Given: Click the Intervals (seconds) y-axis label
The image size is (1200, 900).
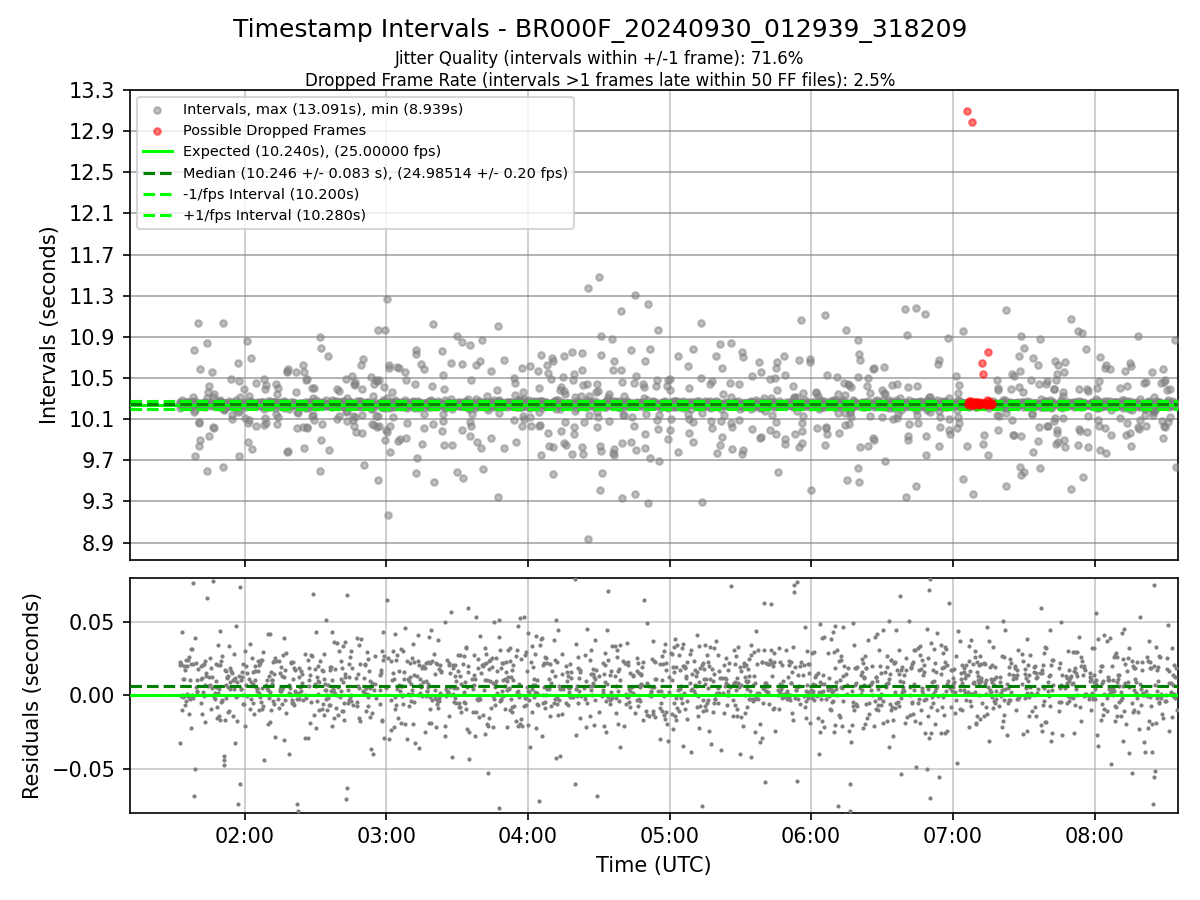Looking at the screenshot, I should [49, 325].
